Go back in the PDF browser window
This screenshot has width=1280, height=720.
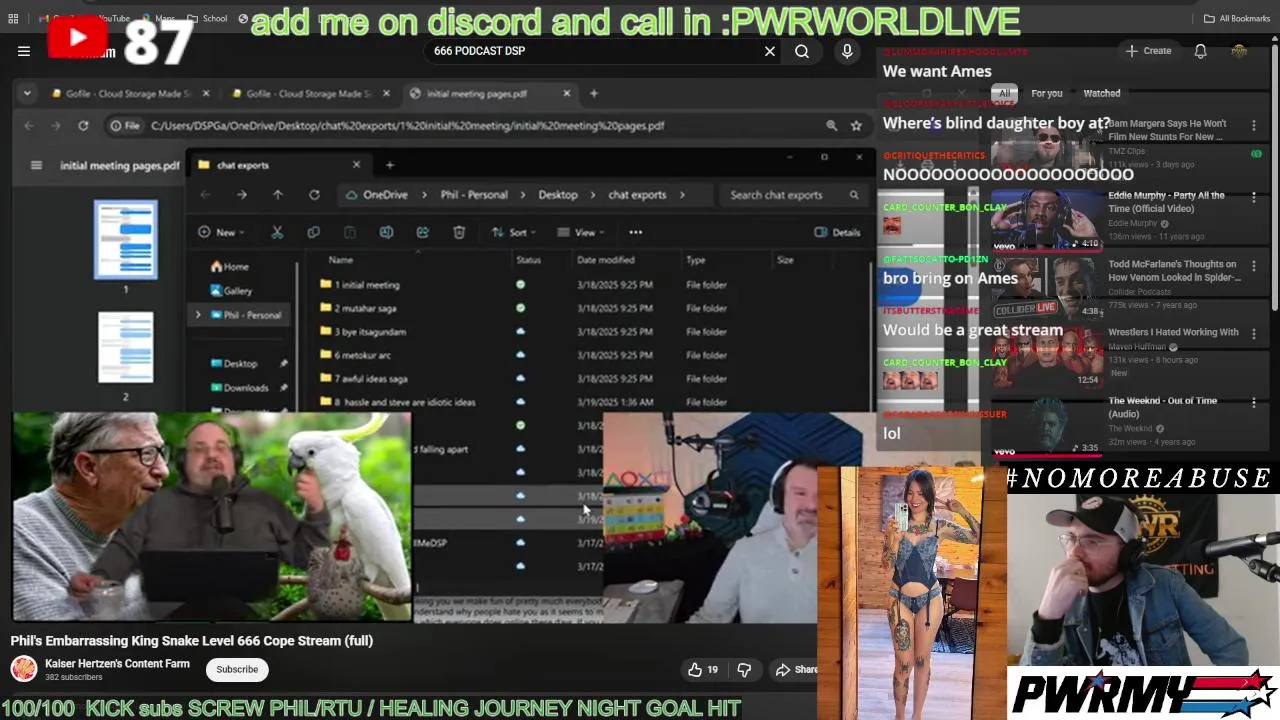[x=28, y=126]
